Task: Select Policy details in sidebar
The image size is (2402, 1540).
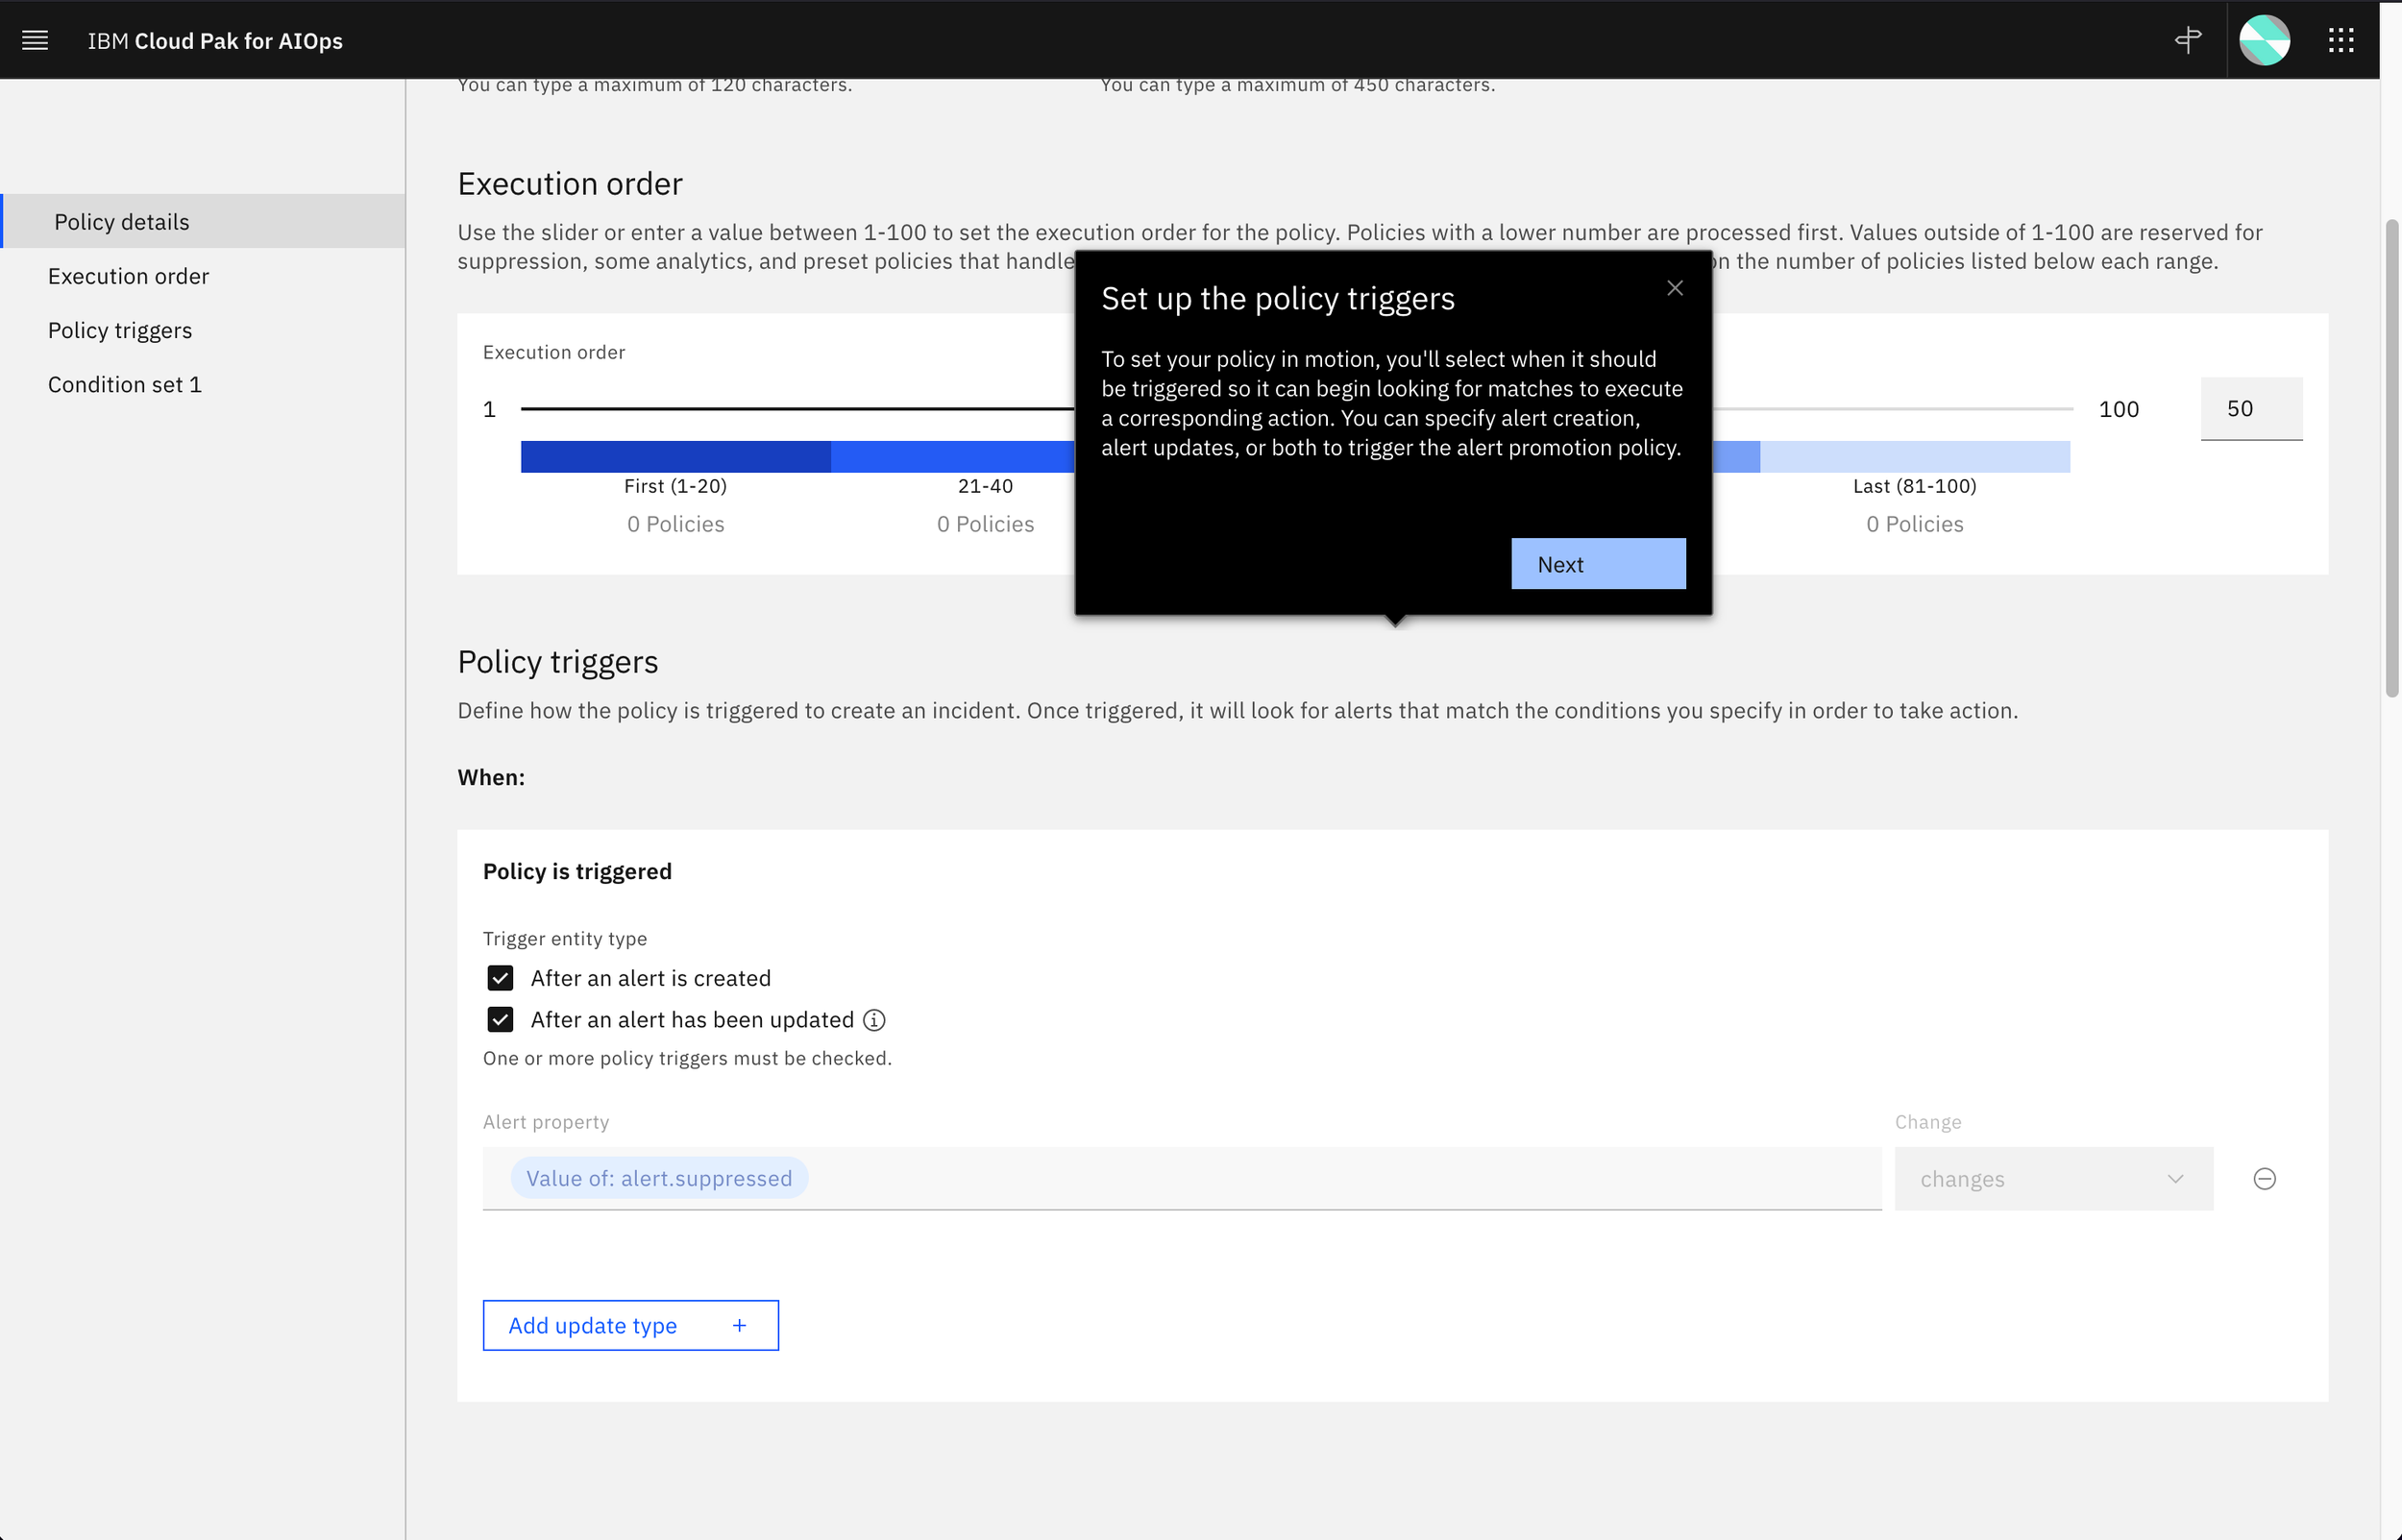Action: click(x=203, y=222)
